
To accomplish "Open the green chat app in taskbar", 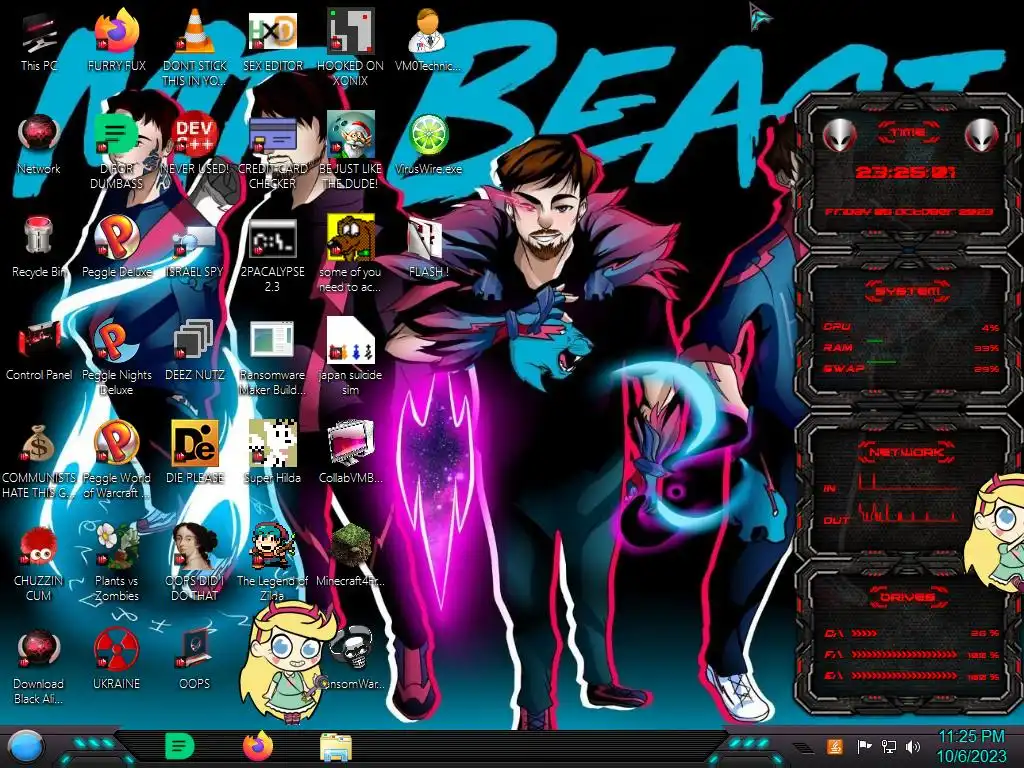I will click(x=180, y=746).
